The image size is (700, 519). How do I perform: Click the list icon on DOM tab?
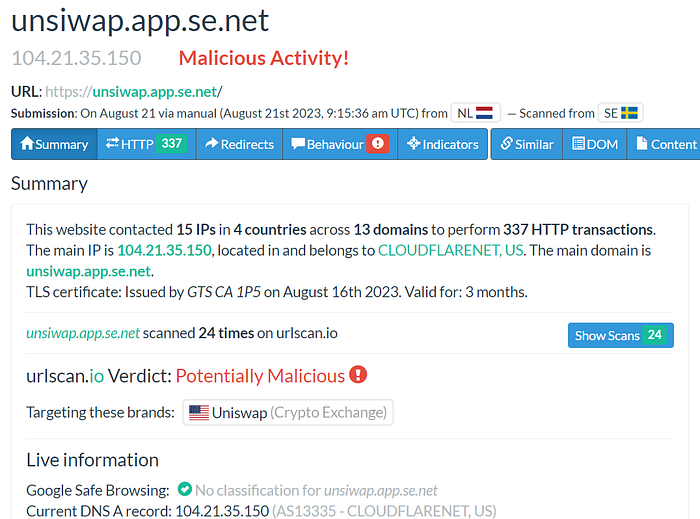tap(579, 143)
